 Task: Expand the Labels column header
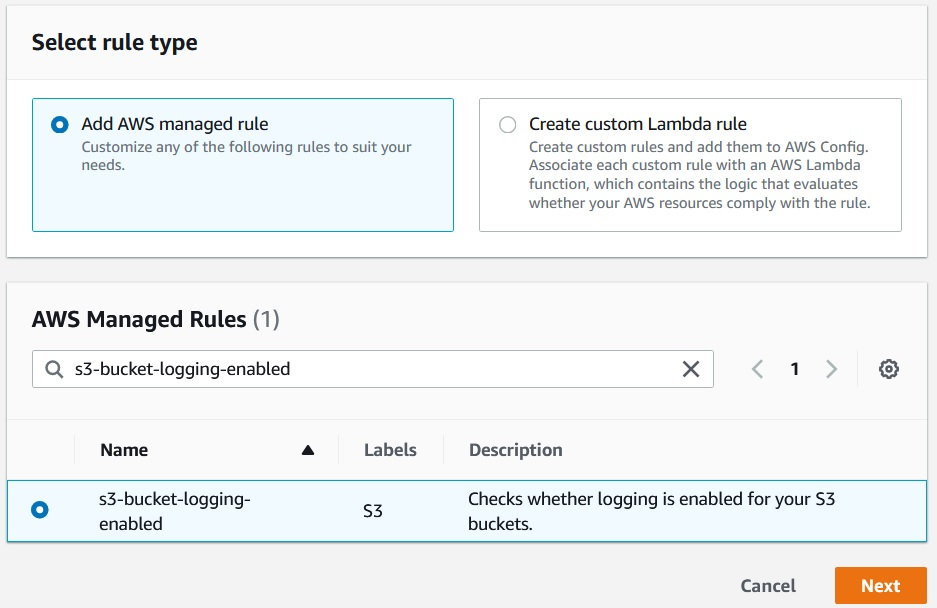tap(390, 450)
